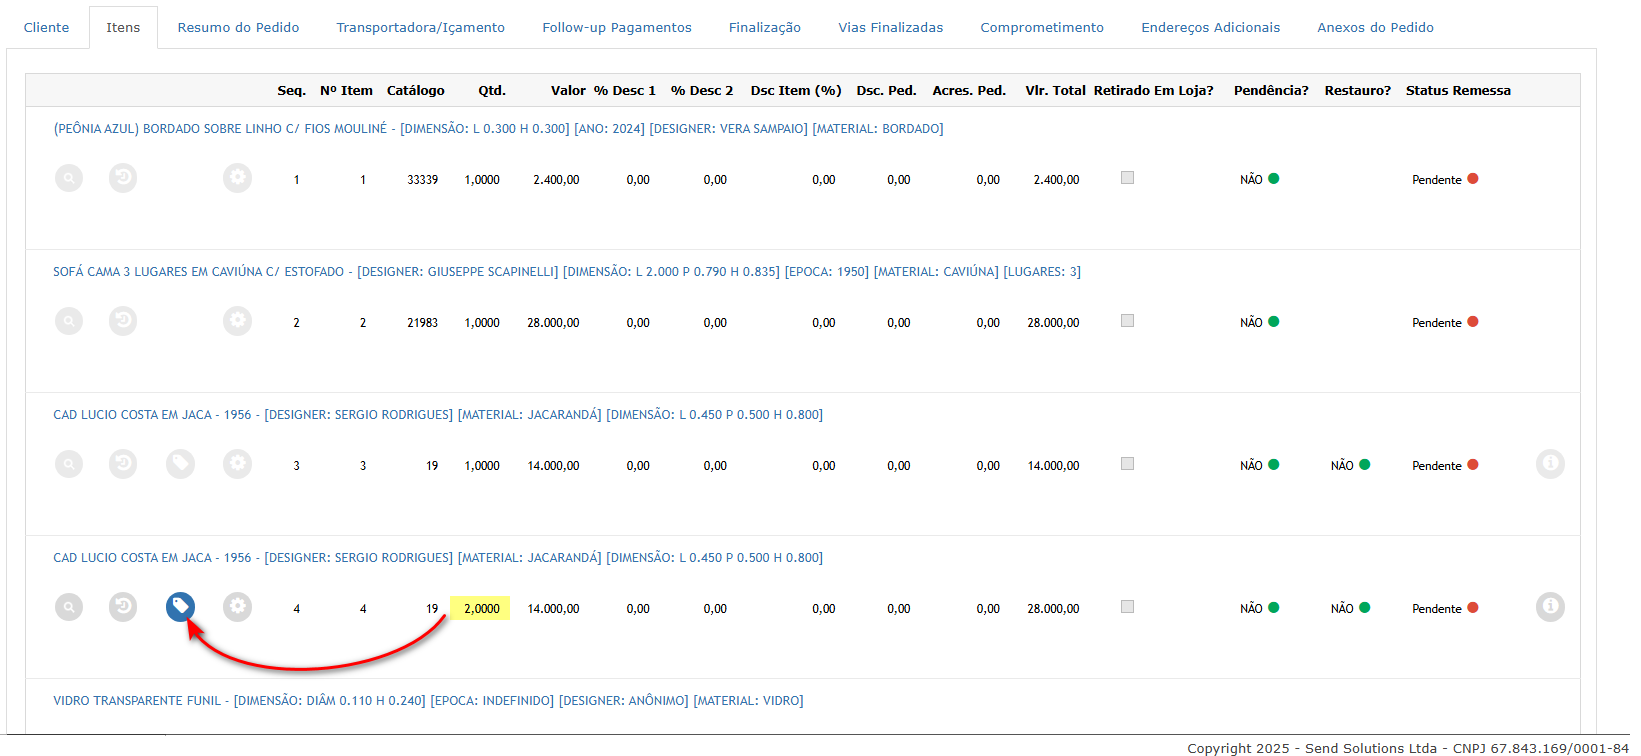
Task: Check 'Retirado Em Loja' for the Peônia Azul item
Action: coord(1127,178)
